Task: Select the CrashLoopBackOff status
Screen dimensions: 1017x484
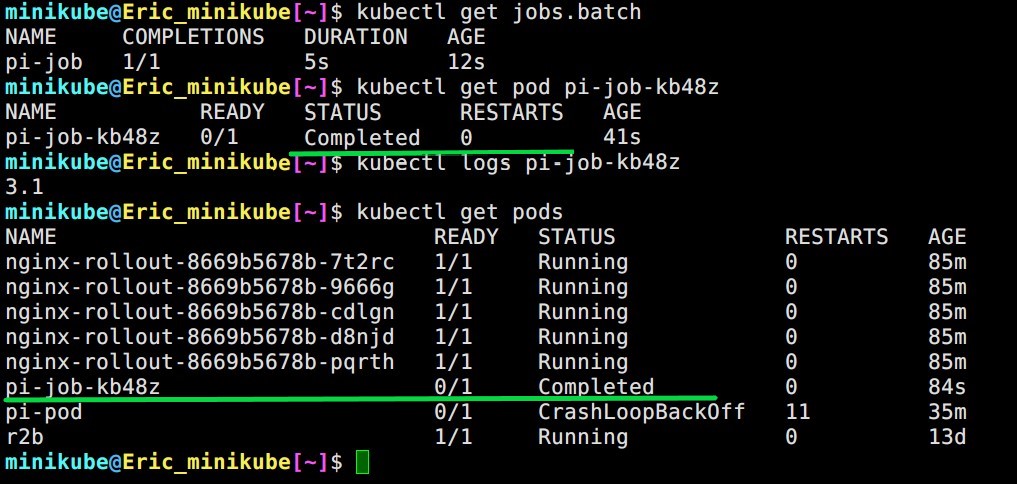Action: click(x=641, y=413)
